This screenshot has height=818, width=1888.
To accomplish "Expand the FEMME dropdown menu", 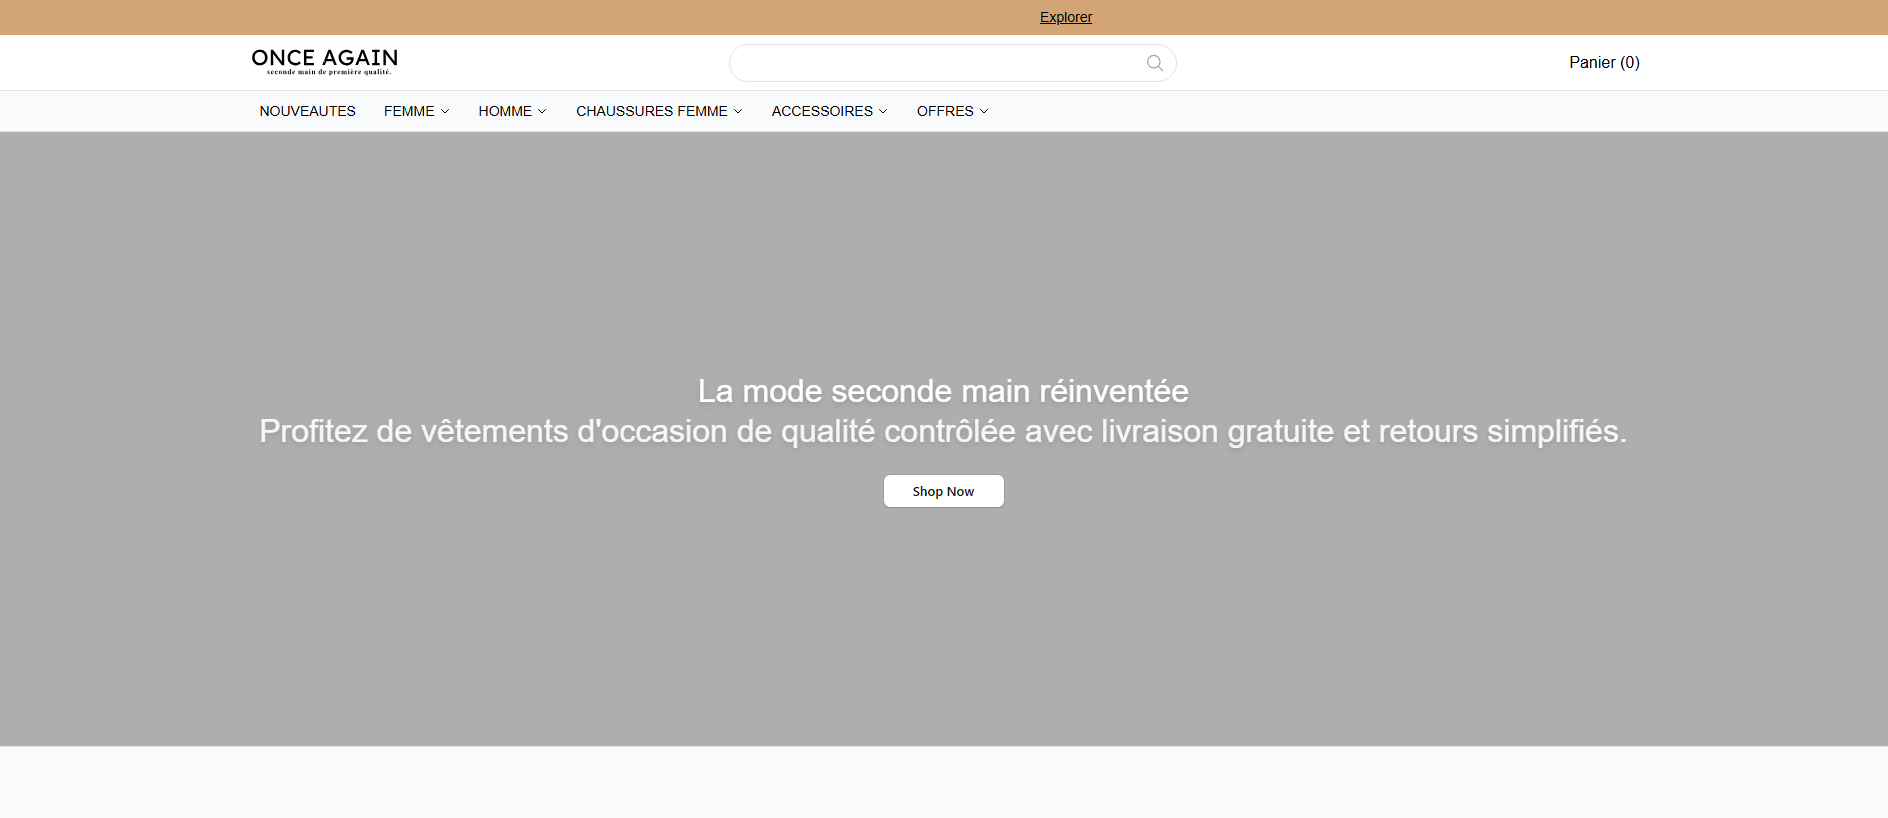I will click(416, 111).
